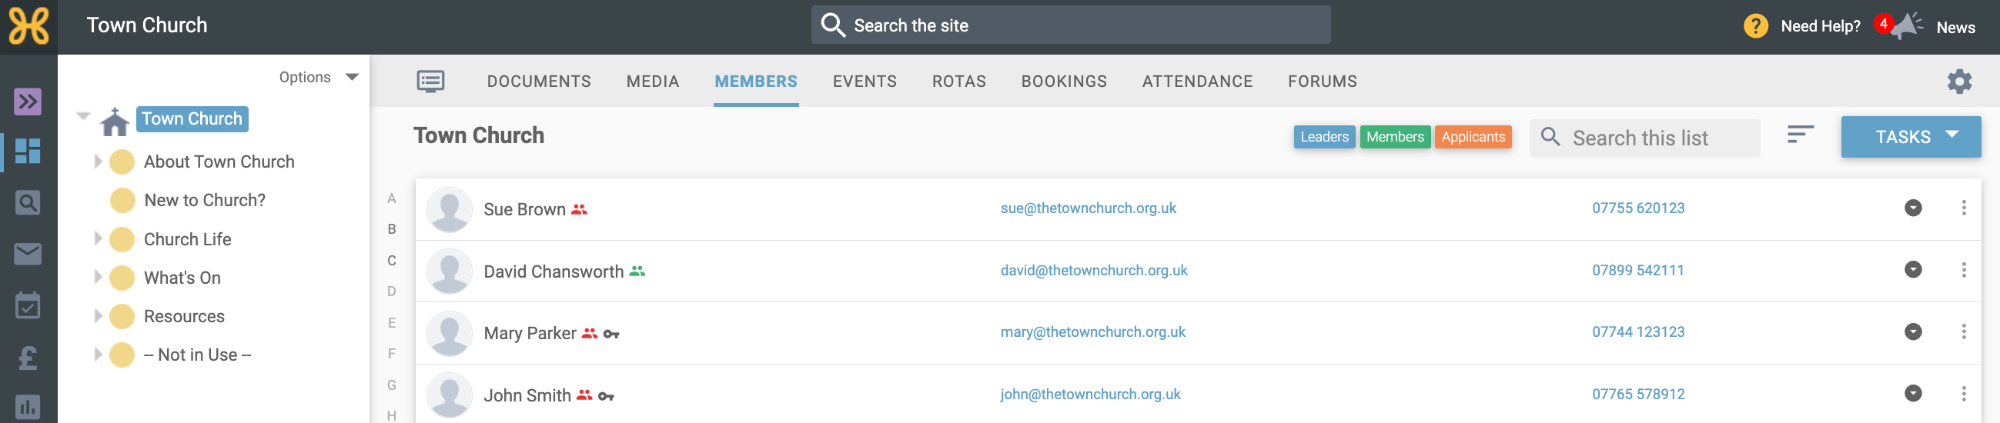Switch to the EVENTS tab
Image resolution: width=2000 pixels, height=423 pixels.
pos(864,81)
